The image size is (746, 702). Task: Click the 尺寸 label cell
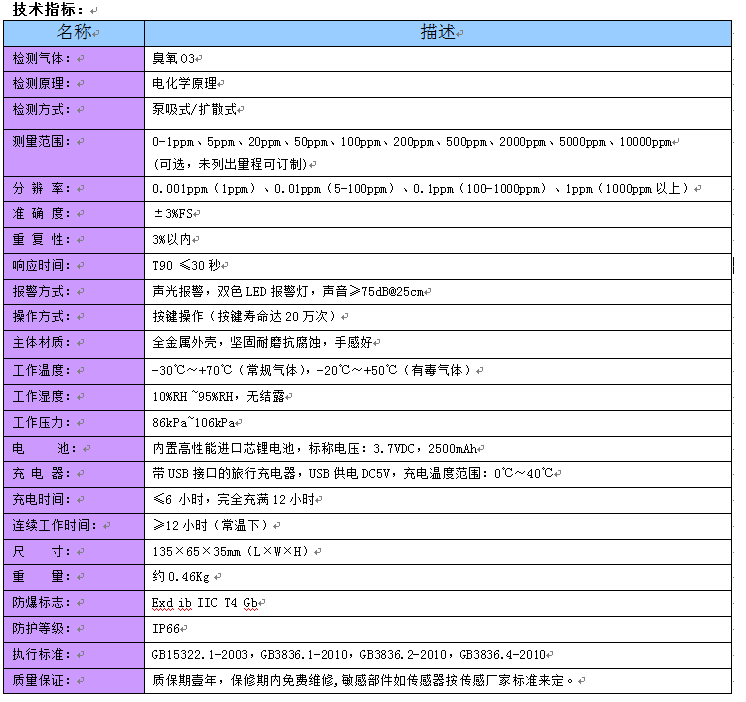coord(74,552)
